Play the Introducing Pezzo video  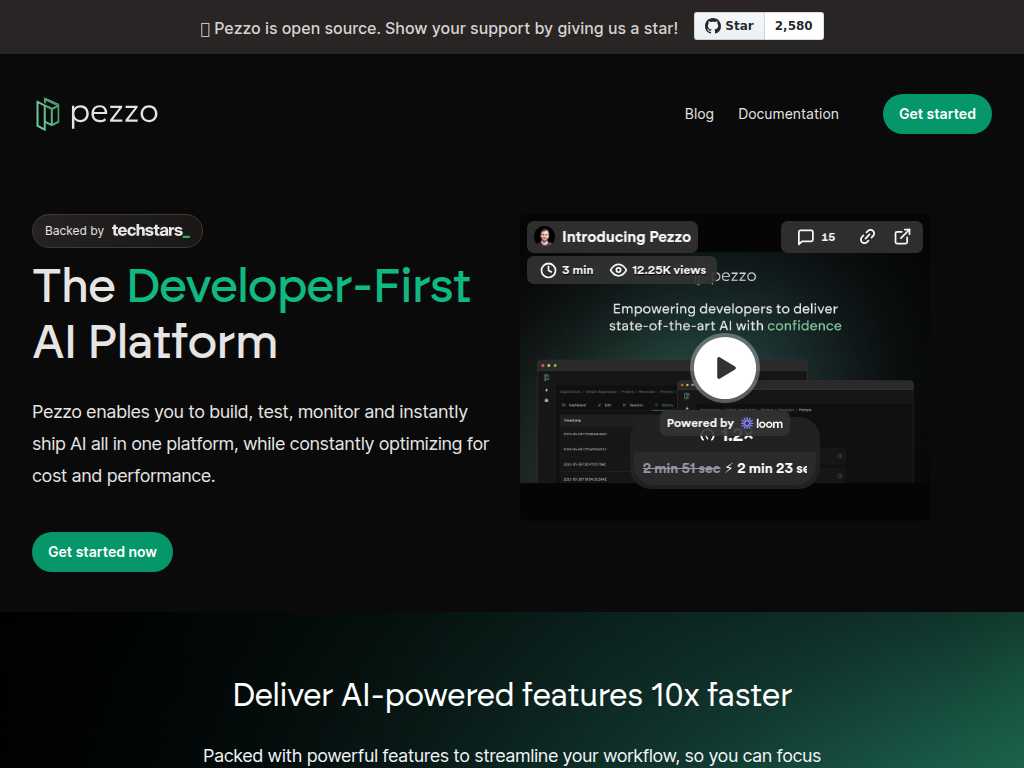click(x=725, y=368)
